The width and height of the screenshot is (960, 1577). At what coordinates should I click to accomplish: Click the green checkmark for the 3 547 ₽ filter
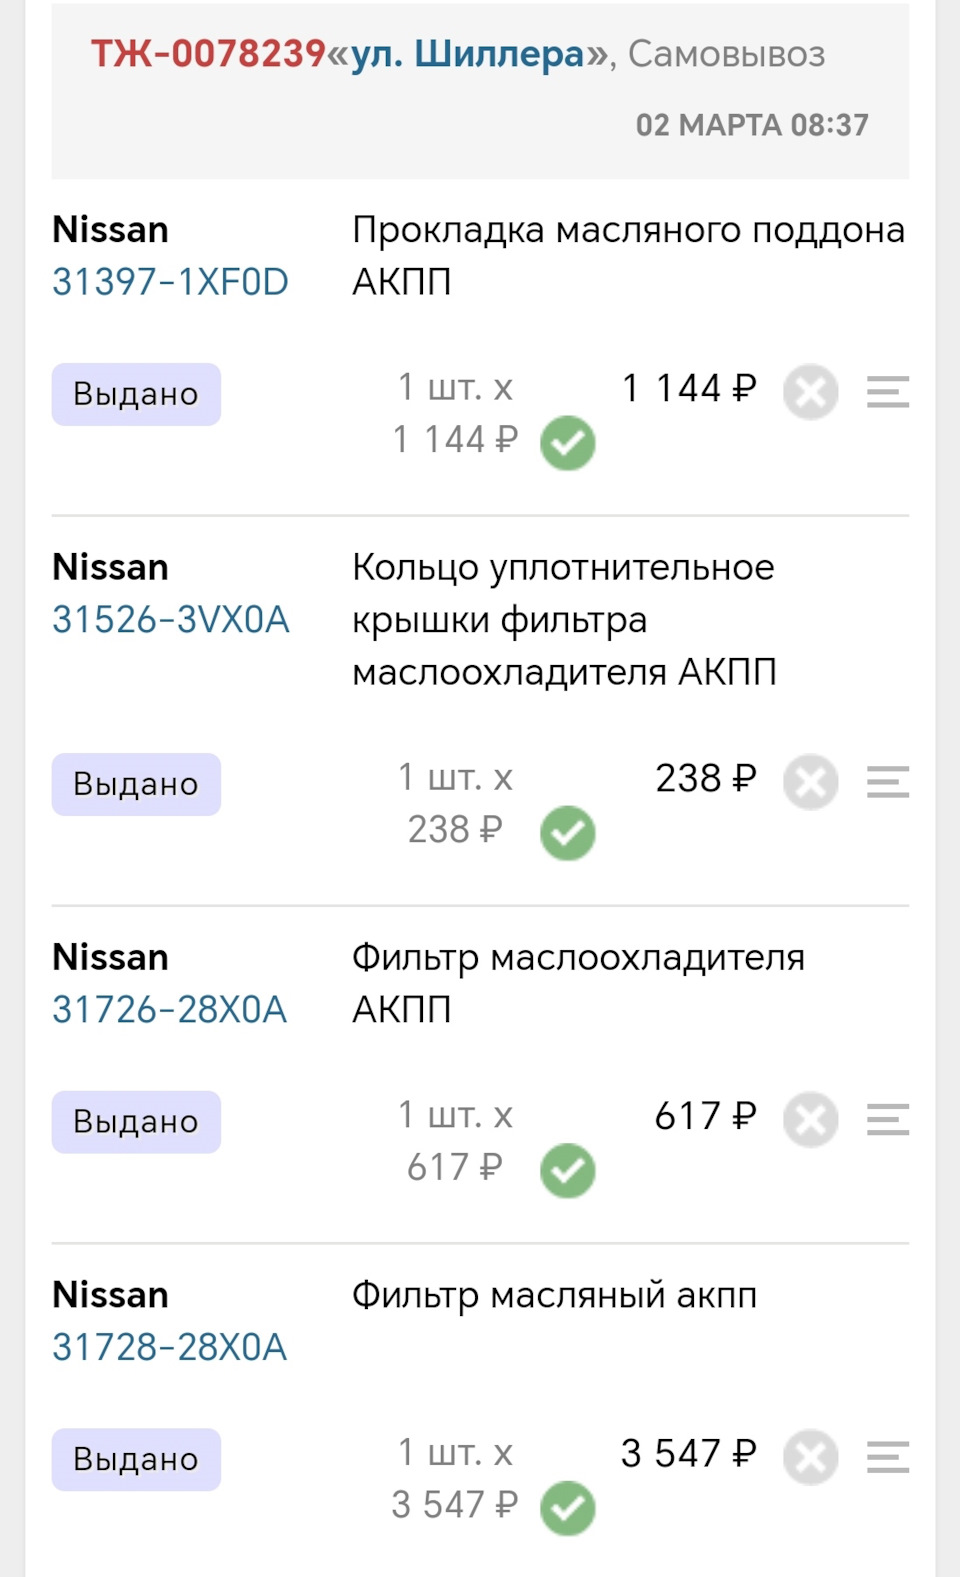click(x=567, y=1508)
